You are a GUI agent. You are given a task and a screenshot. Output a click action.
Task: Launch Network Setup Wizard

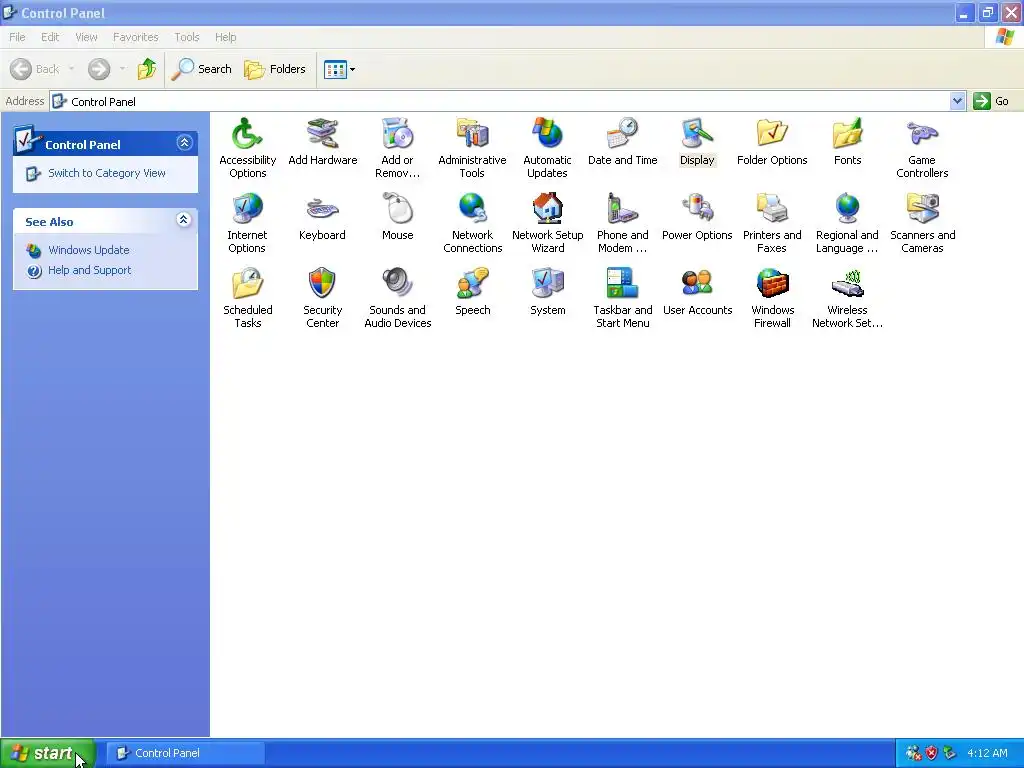[547, 223]
